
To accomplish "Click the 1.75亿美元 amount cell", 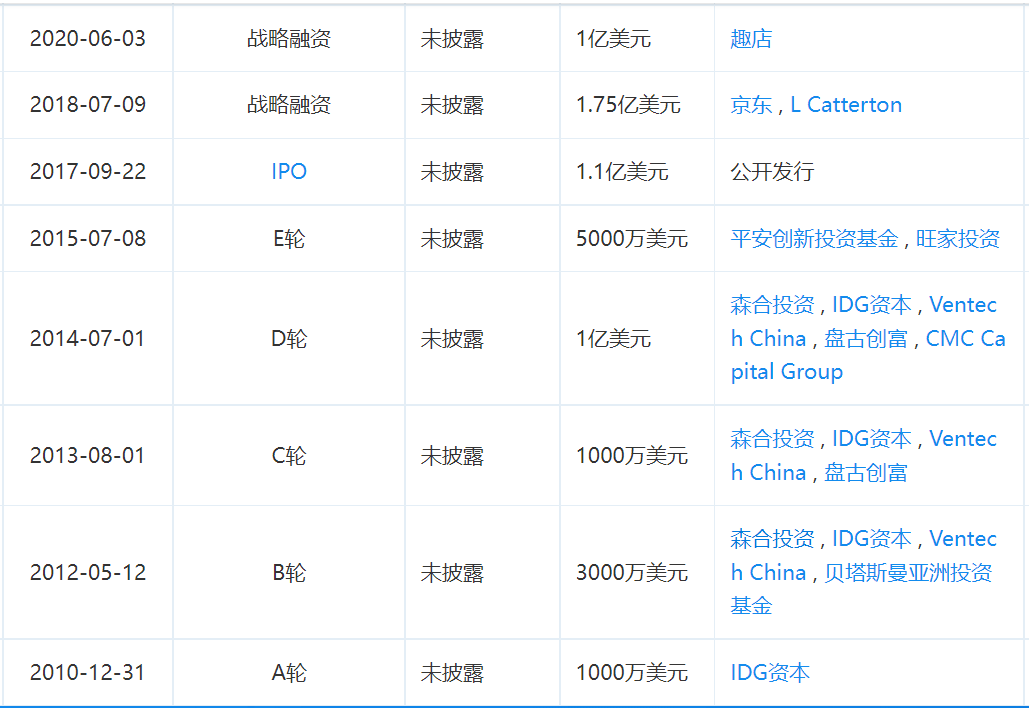I will [631, 104].
